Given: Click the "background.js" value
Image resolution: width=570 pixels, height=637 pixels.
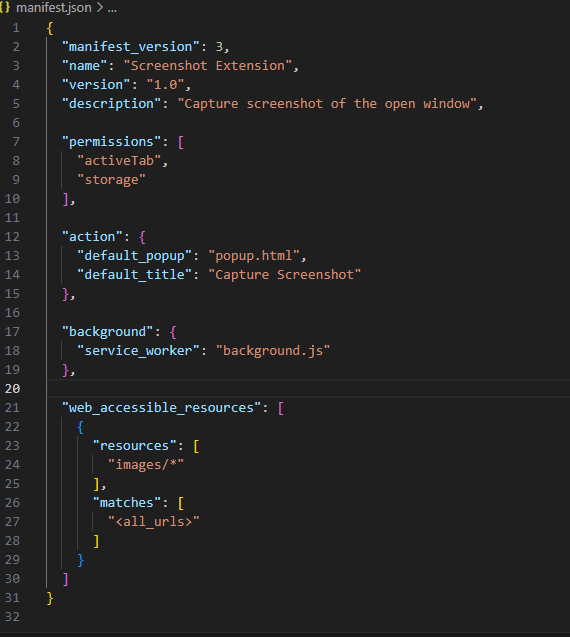Looking at the screenshot, I should point(273,351).
